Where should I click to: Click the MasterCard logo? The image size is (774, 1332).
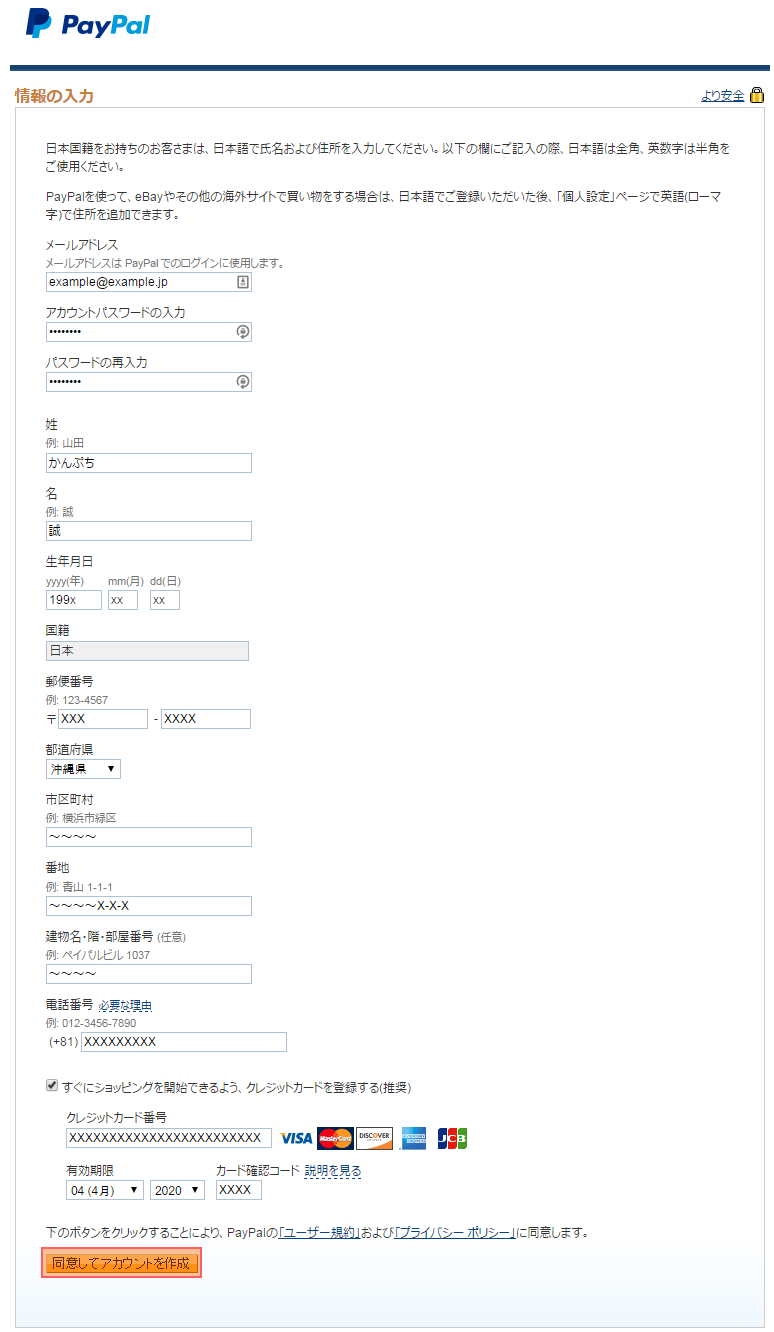[x=335, y=1139]
